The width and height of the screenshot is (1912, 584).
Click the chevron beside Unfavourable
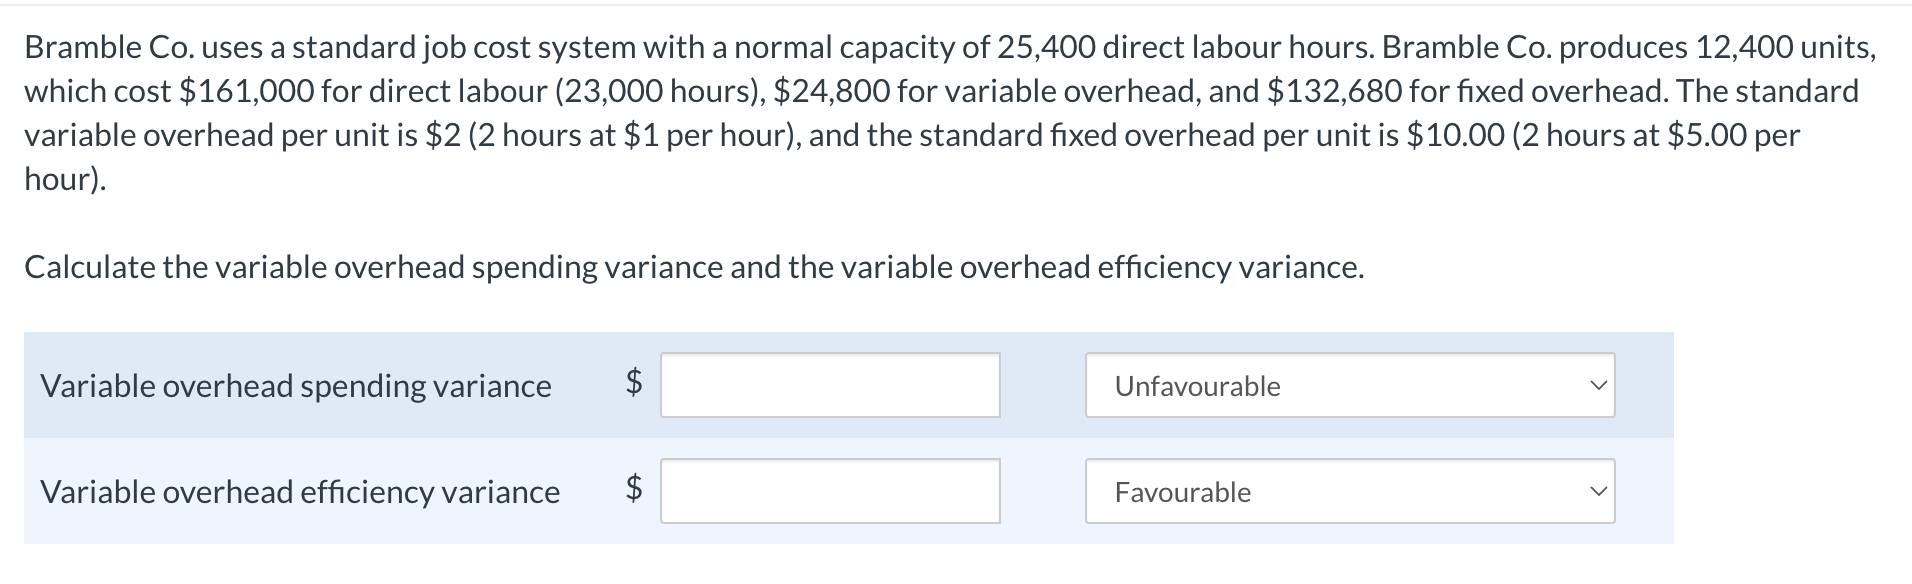click(x=1597, y=386)
